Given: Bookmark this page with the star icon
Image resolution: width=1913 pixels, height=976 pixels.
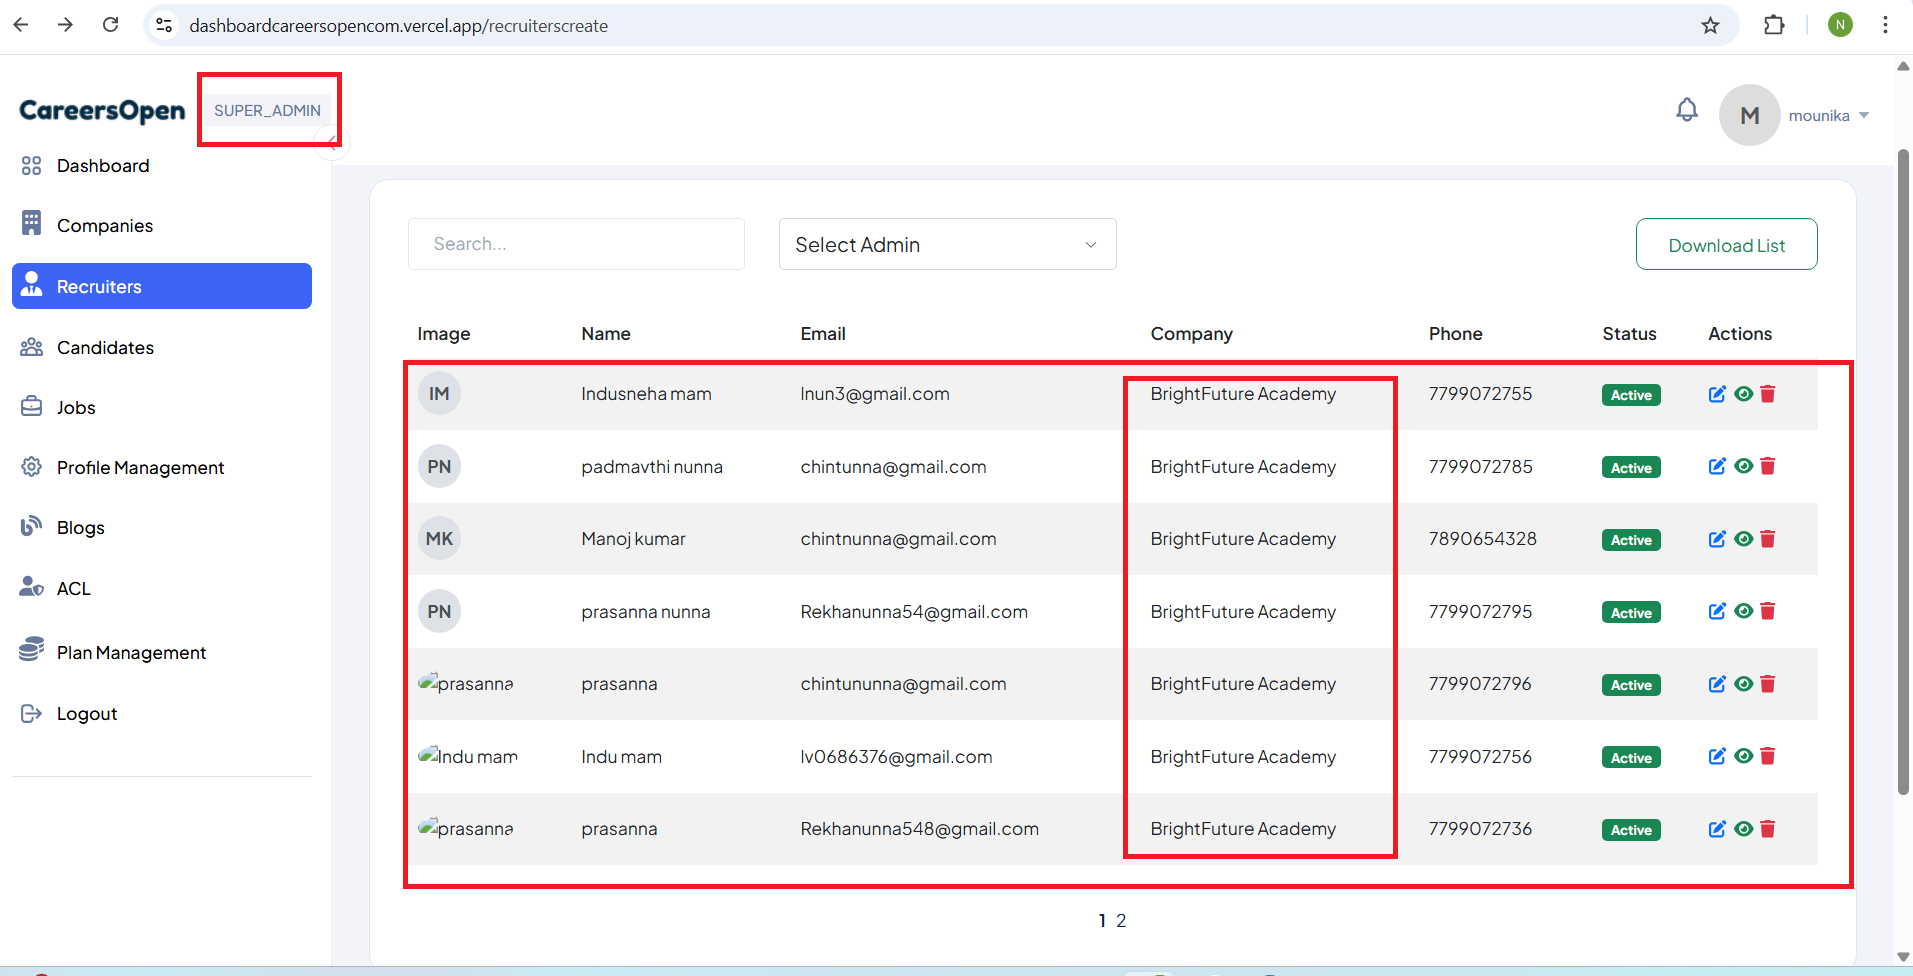Looking at the screenshot, I should coord(1710,25).
